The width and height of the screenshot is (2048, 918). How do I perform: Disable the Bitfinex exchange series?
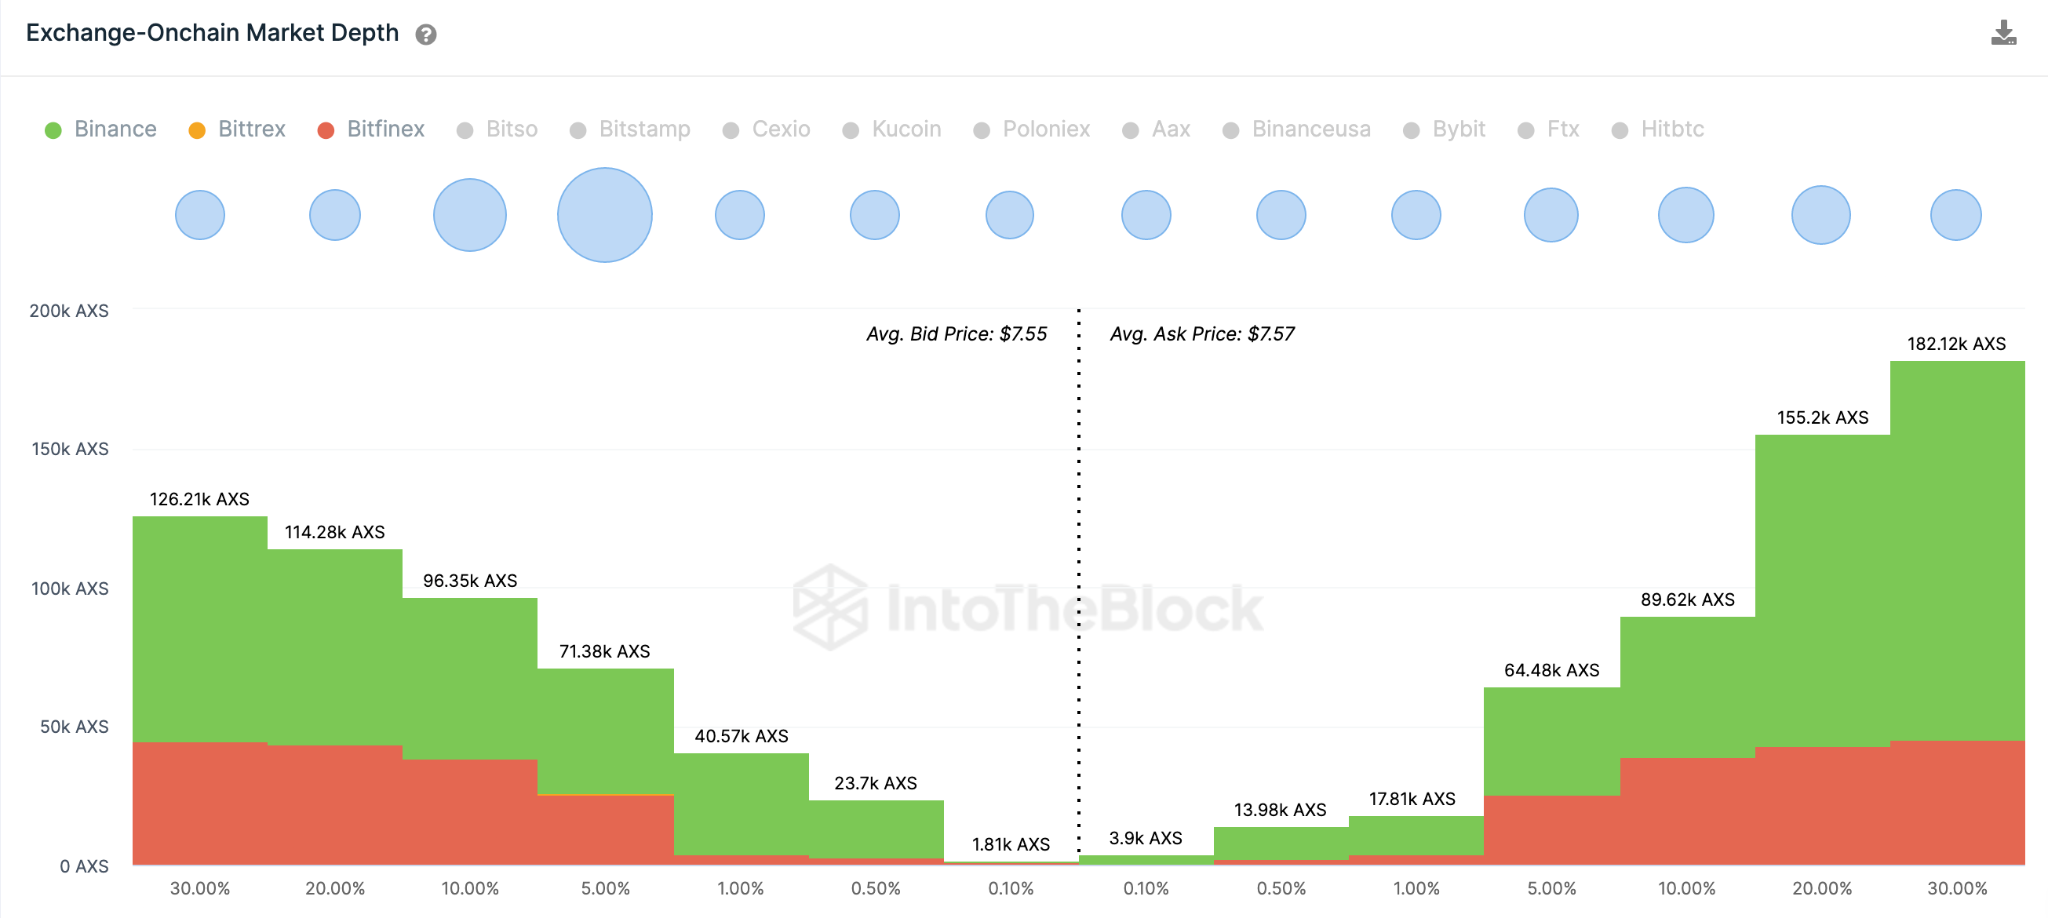coord(371,130)
